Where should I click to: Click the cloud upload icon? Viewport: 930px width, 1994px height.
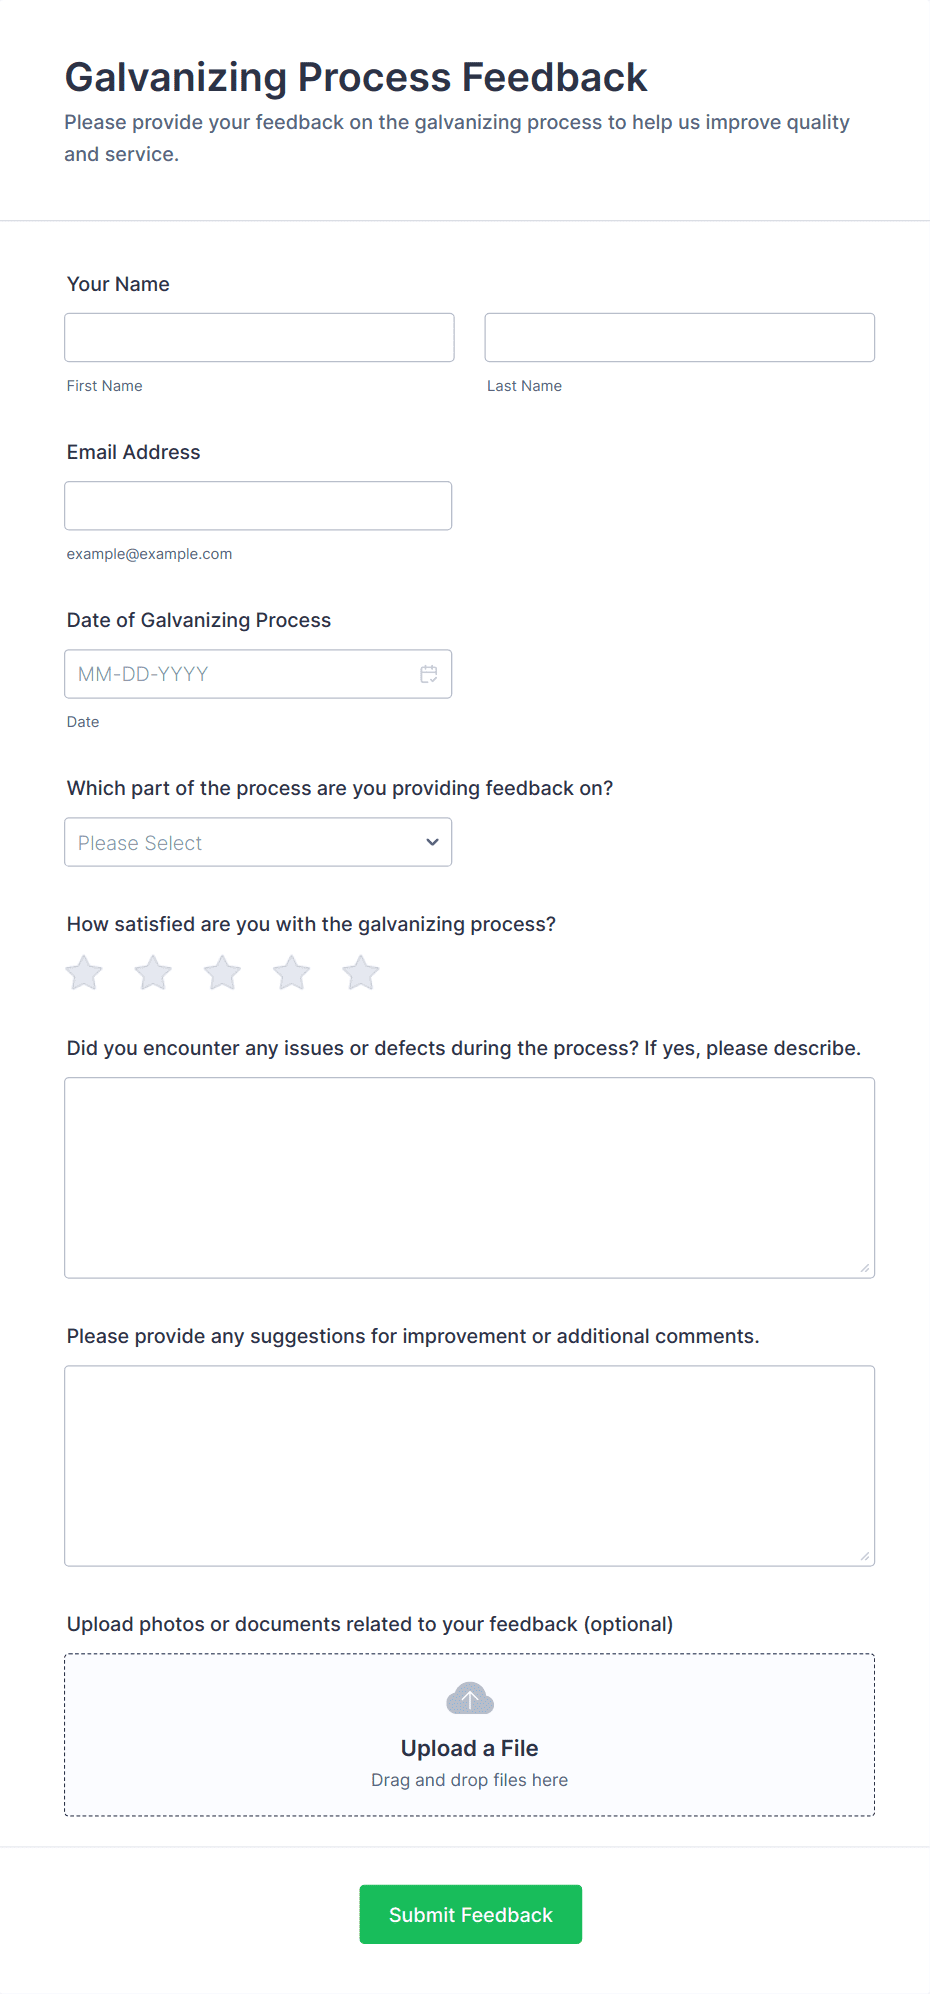(x=470, y=1698)
